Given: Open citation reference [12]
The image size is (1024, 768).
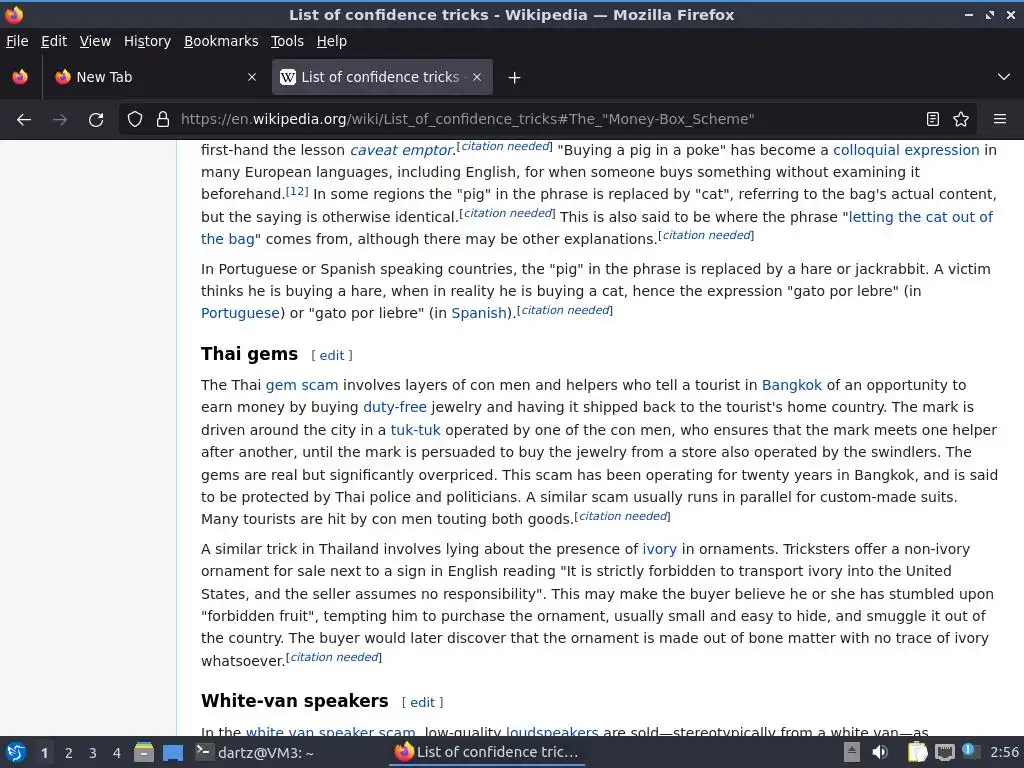Looking at the screenshot, I should click(x=297, y=191).
